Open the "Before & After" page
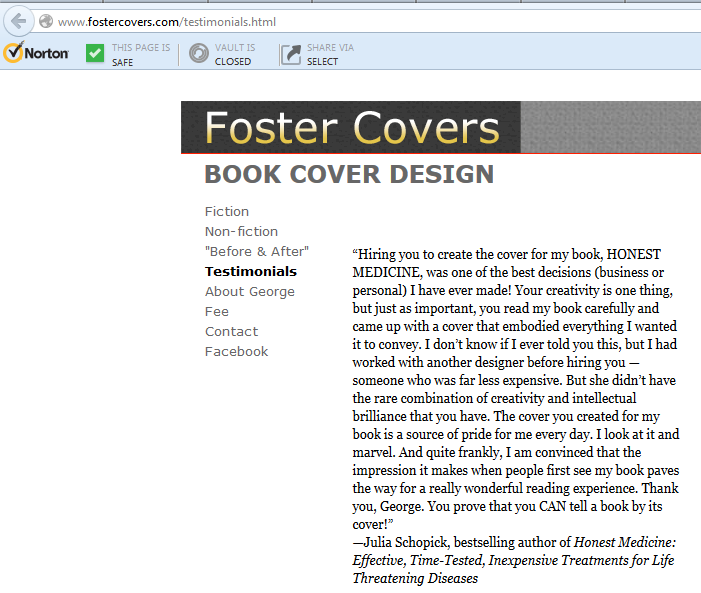 [x=257, y=251]
